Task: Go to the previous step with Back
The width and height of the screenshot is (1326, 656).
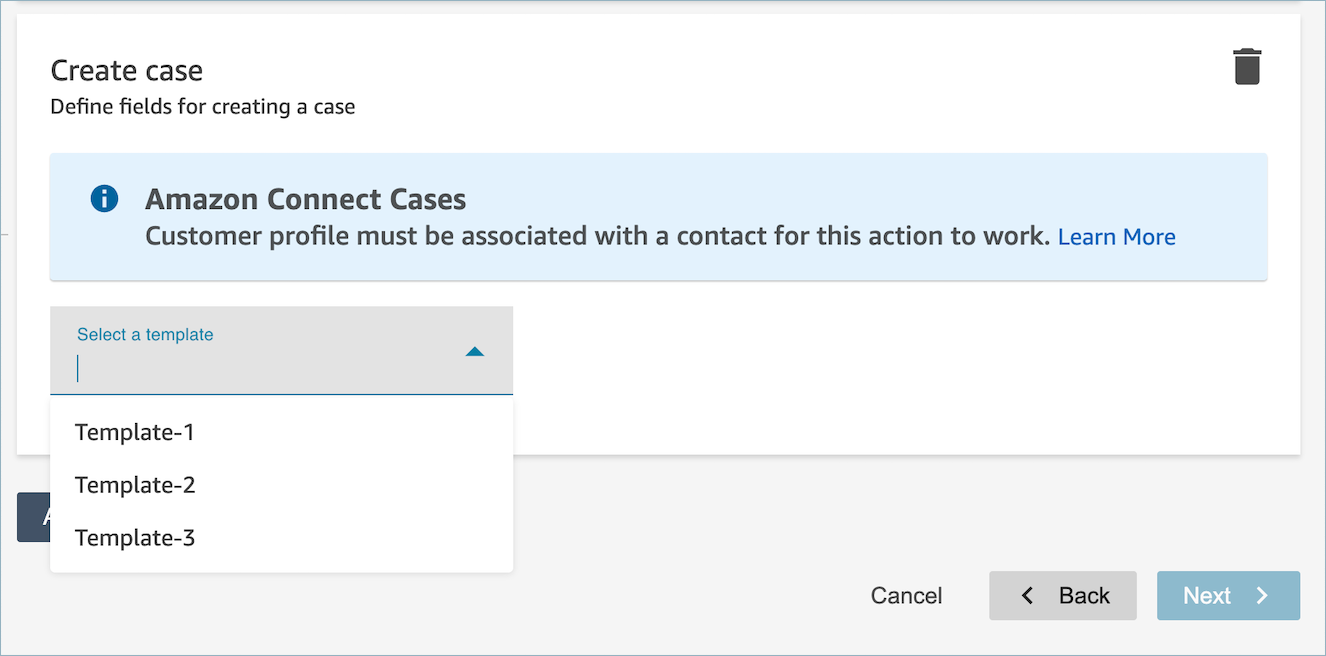Action: coord(1063,596)
